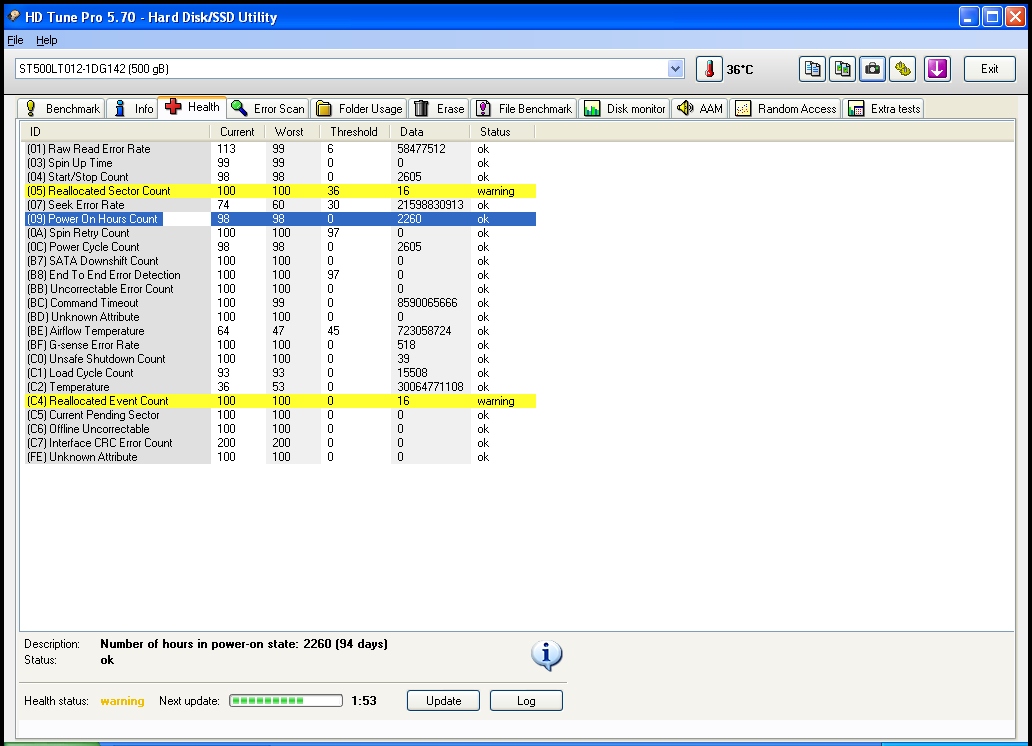
Task: Click the trash can Erase icon
Action: point(422,108)
